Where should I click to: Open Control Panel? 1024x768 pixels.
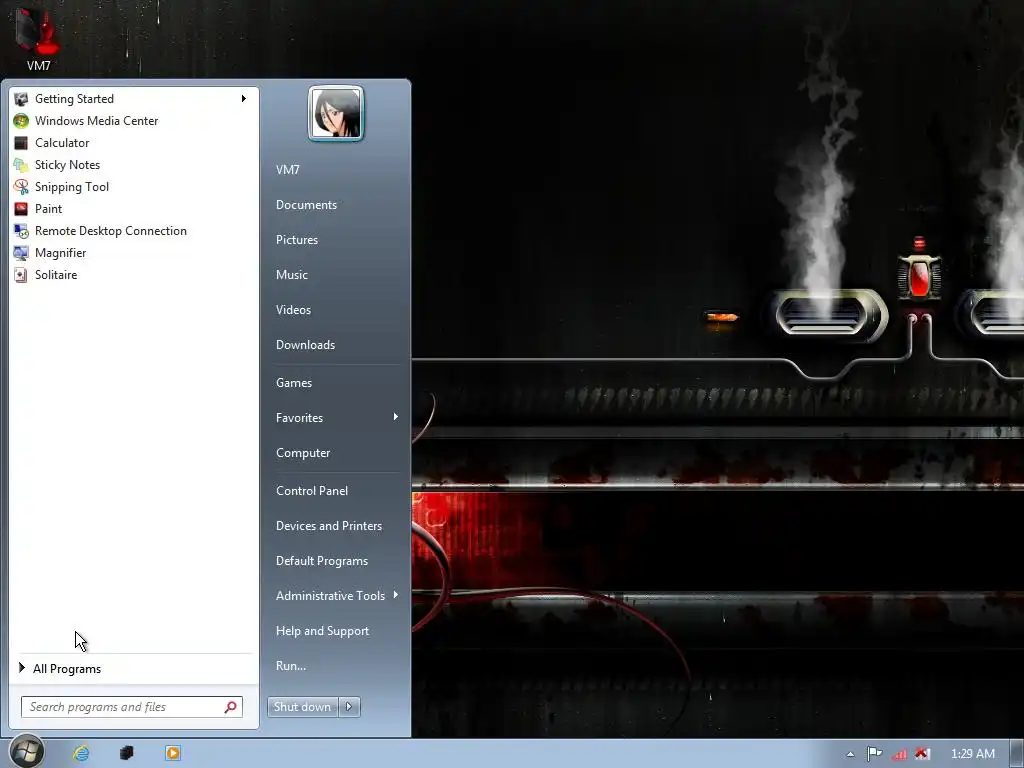pos(312,491)
